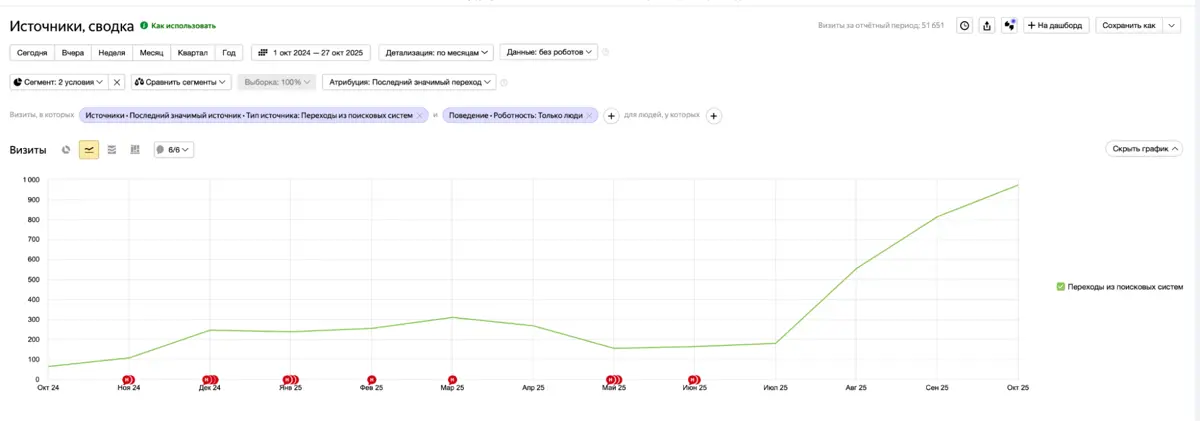Add visit condition with plus after Только люди
This screenshot has height=421, width=1200.
pos(612,116)
